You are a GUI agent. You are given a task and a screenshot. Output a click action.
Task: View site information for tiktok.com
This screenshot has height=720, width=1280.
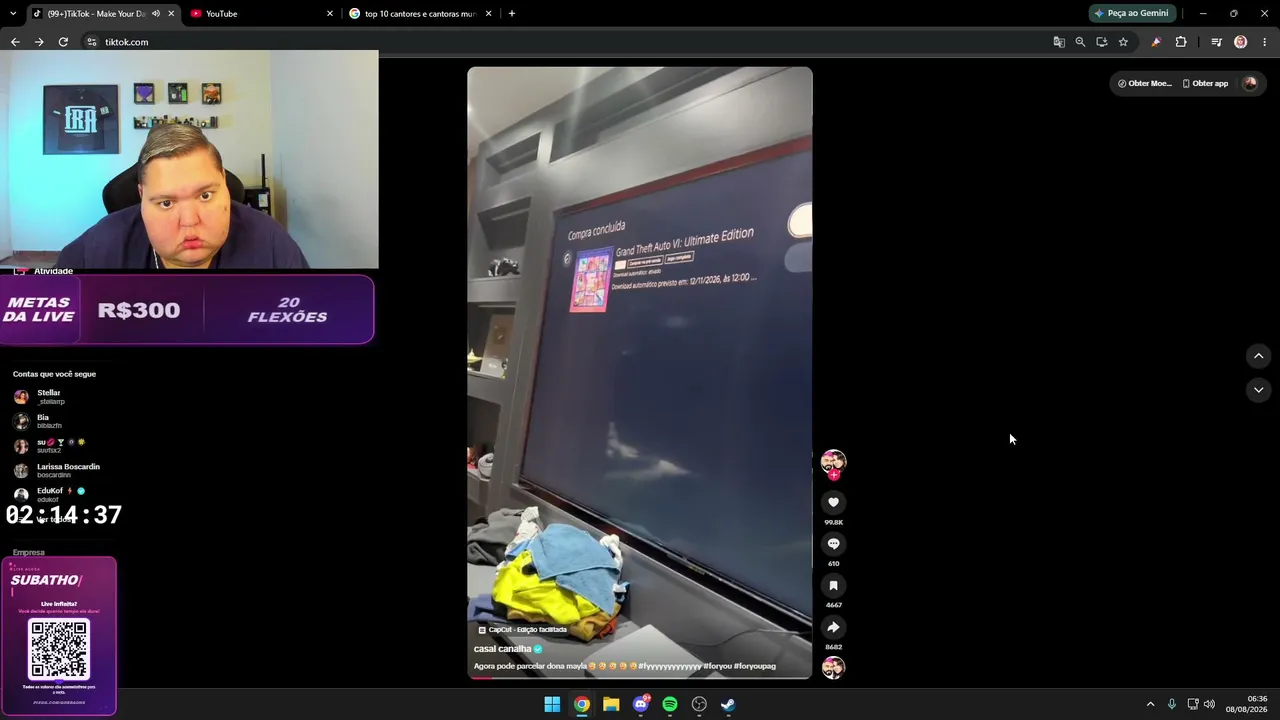tap(91, 42)
